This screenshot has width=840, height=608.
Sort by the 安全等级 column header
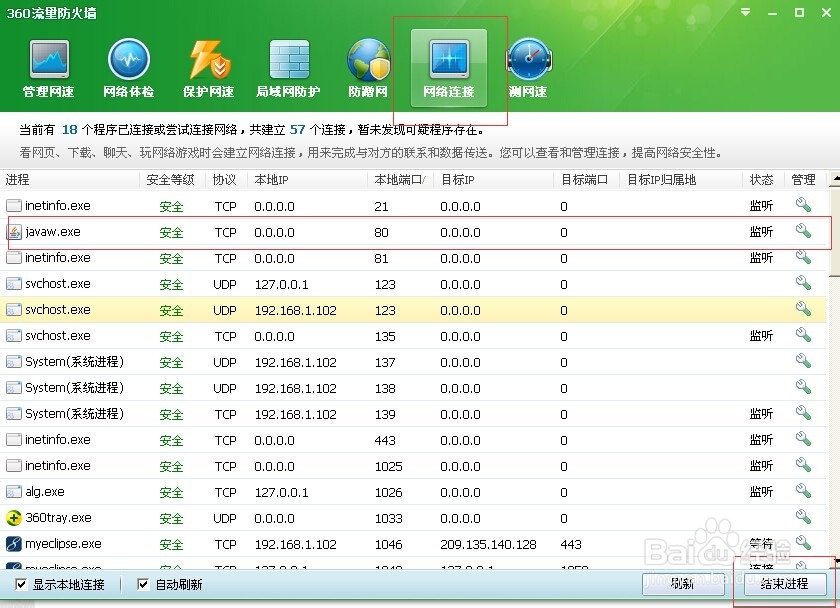[172, 180]
